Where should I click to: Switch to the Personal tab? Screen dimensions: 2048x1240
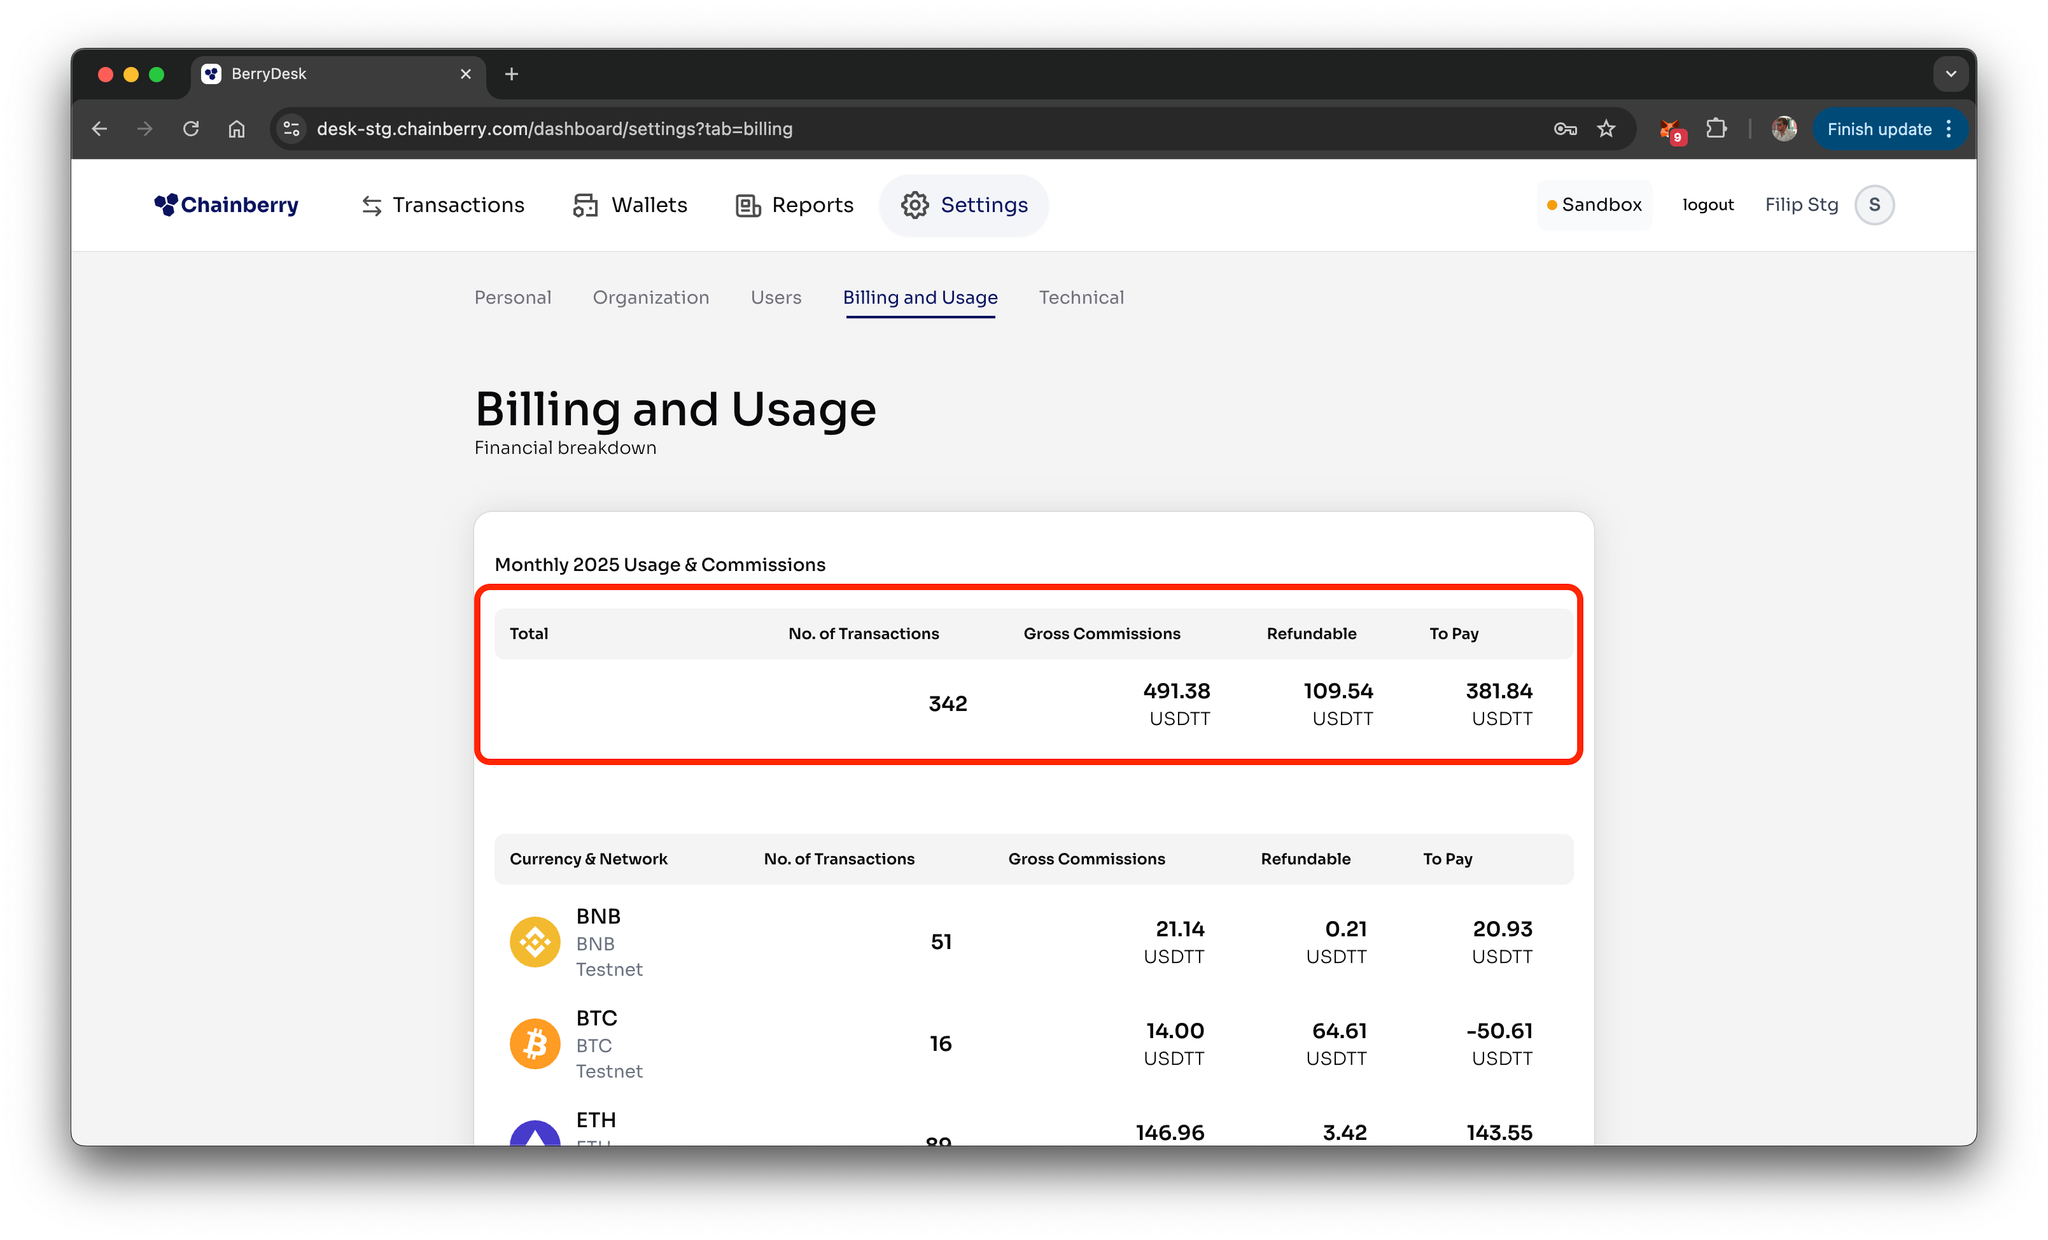point(512,297)
